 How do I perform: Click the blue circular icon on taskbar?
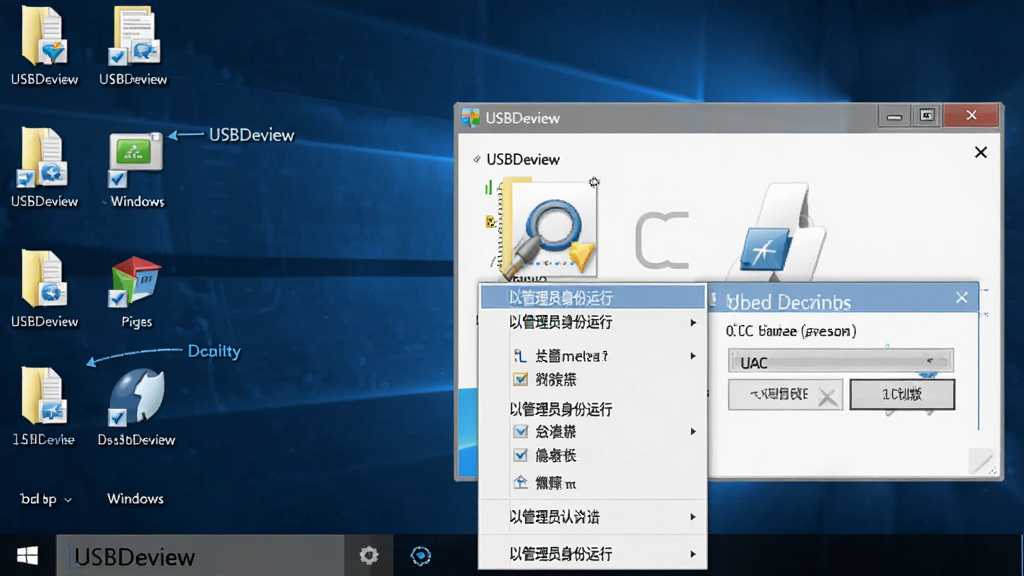(421, 556)
